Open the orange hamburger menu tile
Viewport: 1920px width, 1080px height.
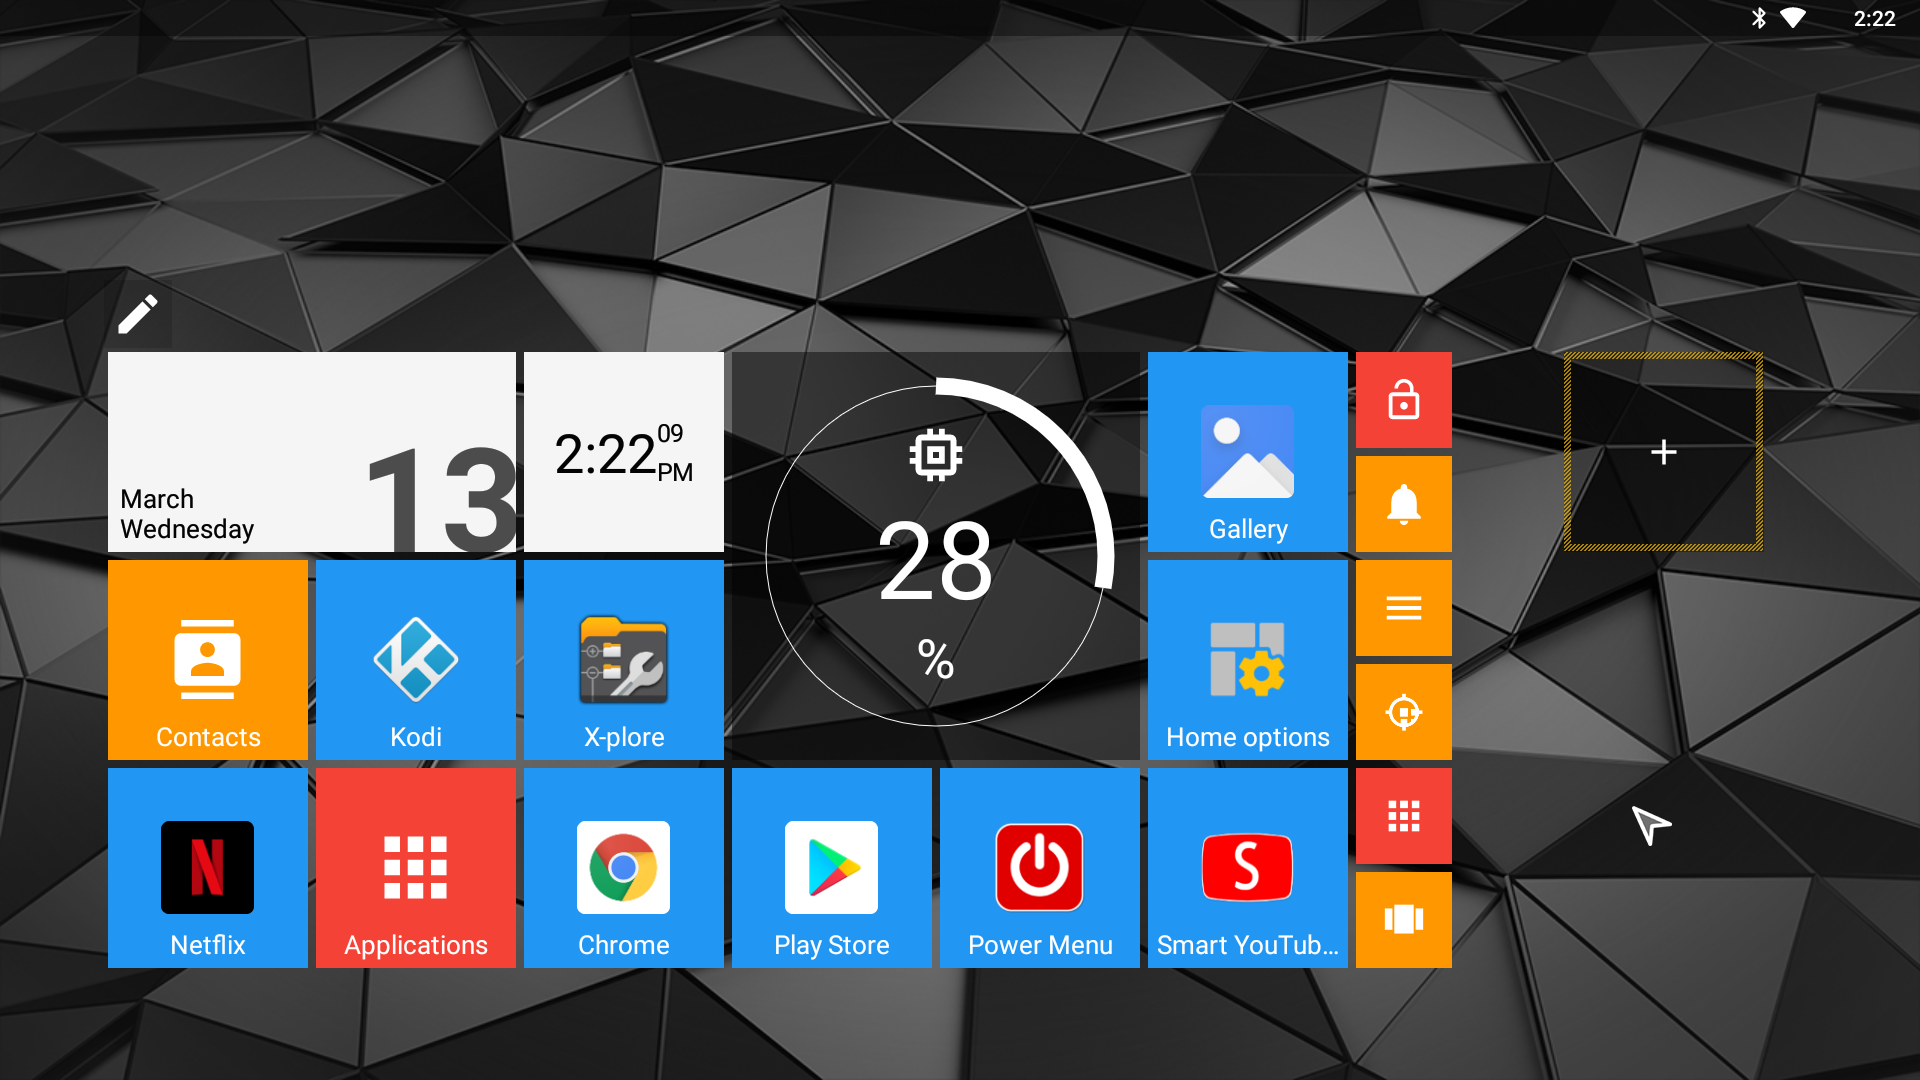point(1404,608)
